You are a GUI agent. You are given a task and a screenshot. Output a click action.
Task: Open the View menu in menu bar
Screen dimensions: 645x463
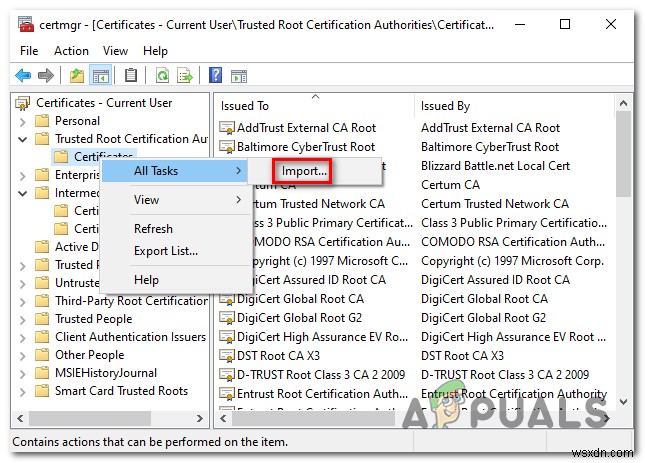115,51
